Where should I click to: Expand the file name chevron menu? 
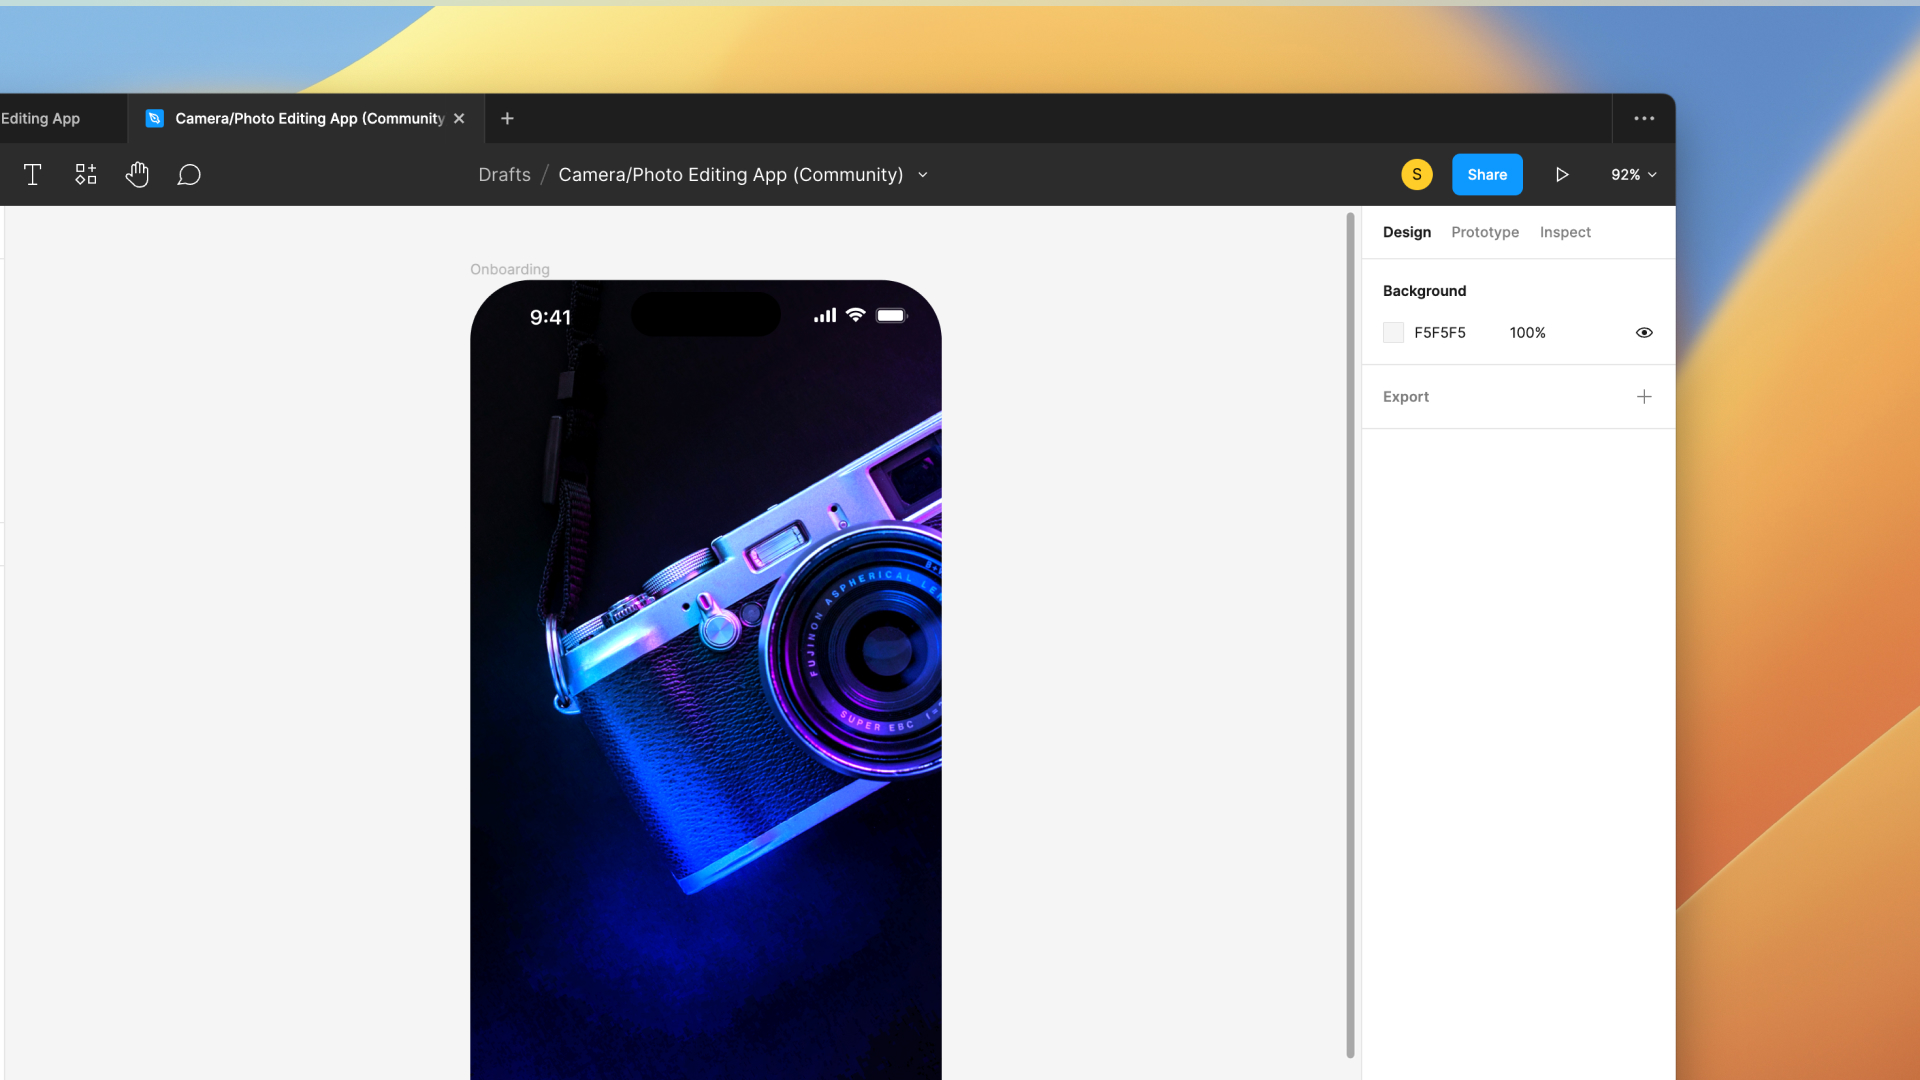(x=923, y=175)
